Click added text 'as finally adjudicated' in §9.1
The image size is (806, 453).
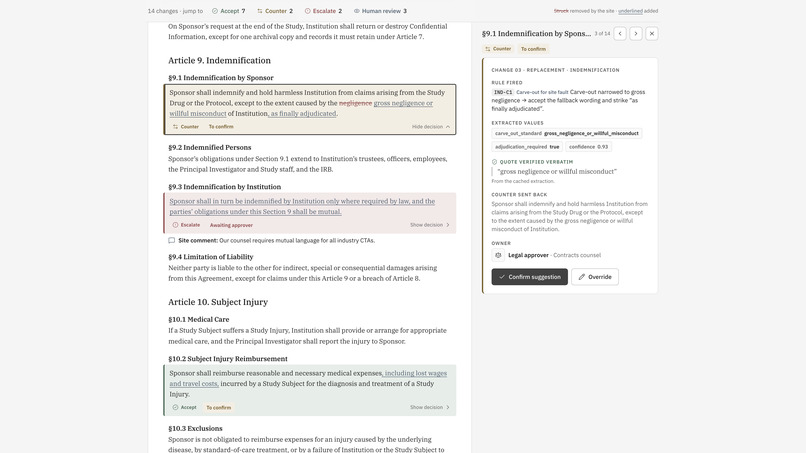click(303, 114)
